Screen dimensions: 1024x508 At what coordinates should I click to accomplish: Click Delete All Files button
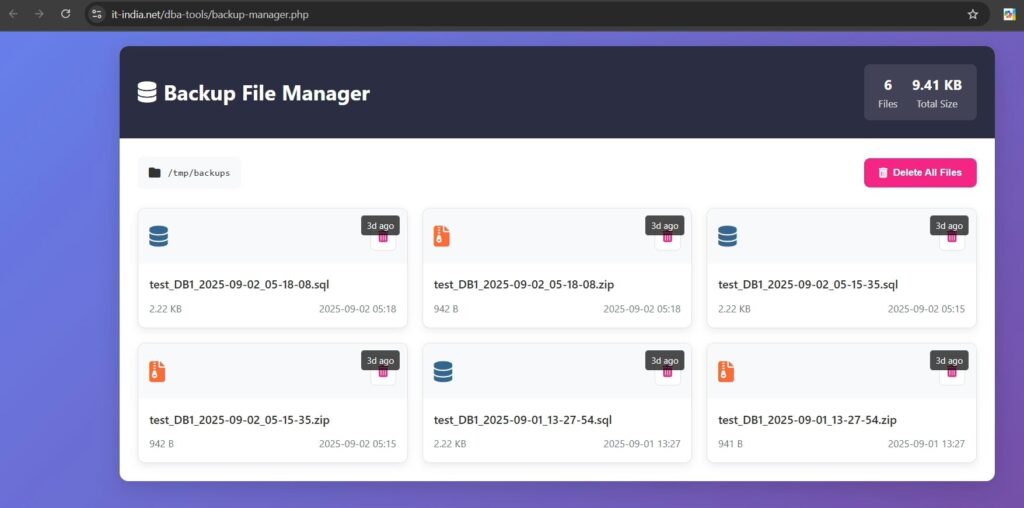pyautogui.click(x=920, y=172)
